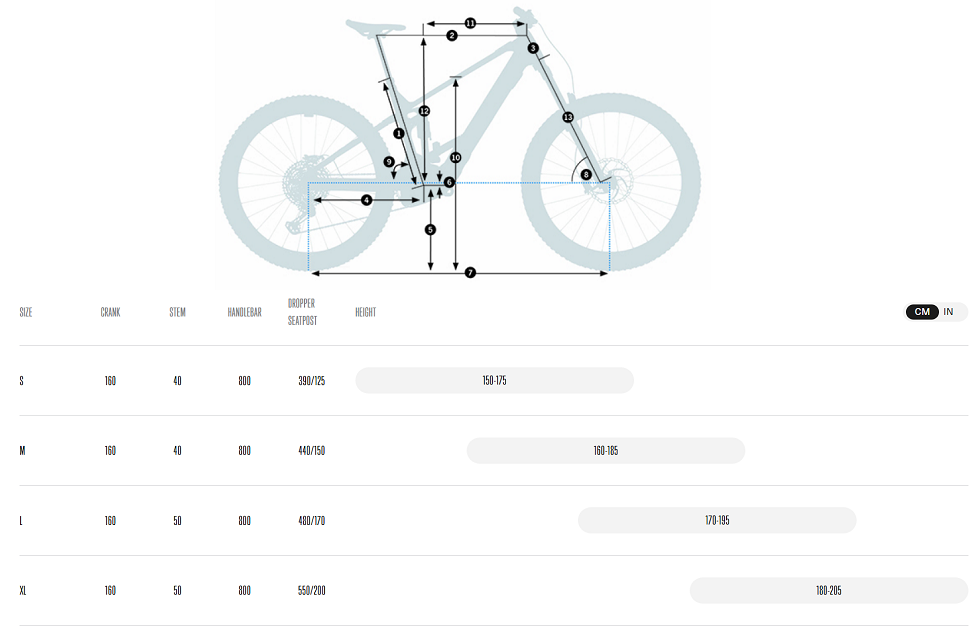Click marker 10 on standover line
972x640 pixels.
pyautogui.click(x=456, y=158)
